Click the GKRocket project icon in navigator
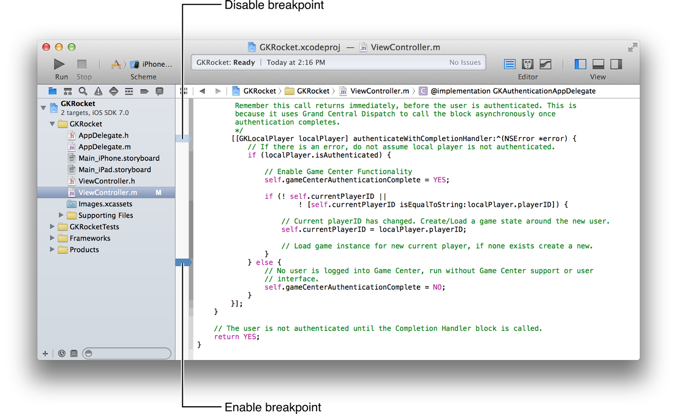The height and width of the screenshot is (414, 677). click(x=54, y=107)
